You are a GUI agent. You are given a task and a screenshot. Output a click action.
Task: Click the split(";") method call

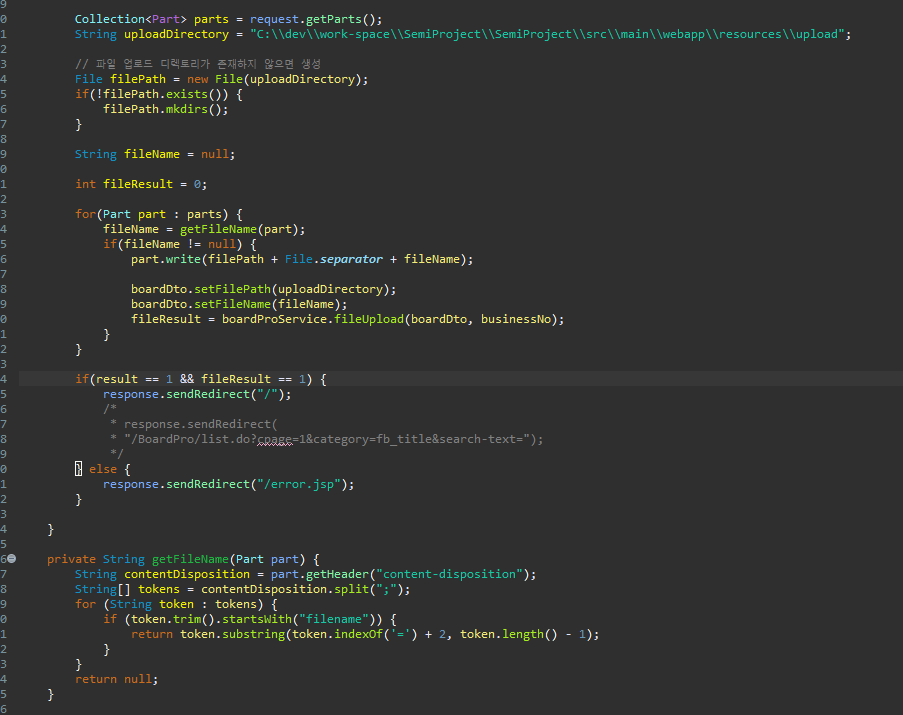click(369, 589)
